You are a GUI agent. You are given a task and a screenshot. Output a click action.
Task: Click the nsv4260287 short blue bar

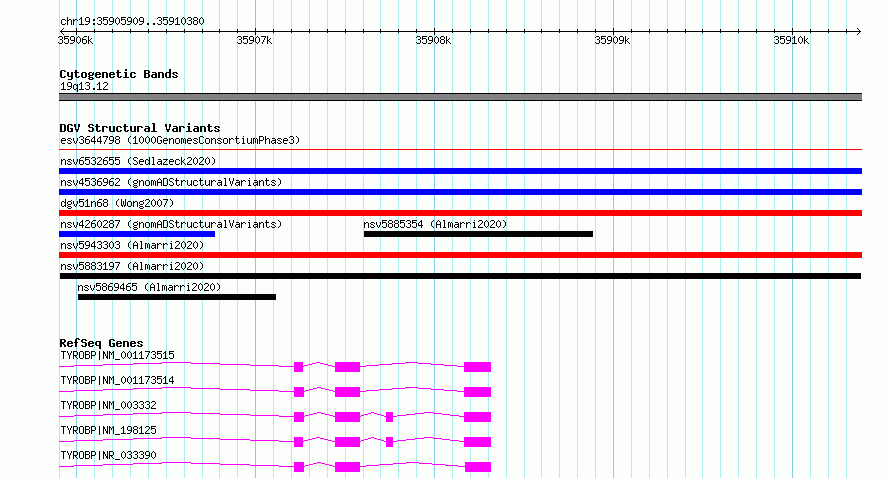[x=137, y=234]
